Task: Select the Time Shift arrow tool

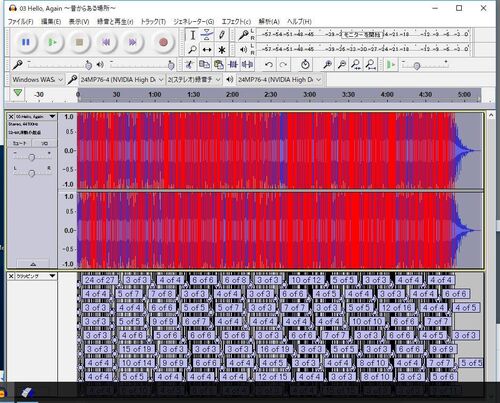Action: (207, 50)
